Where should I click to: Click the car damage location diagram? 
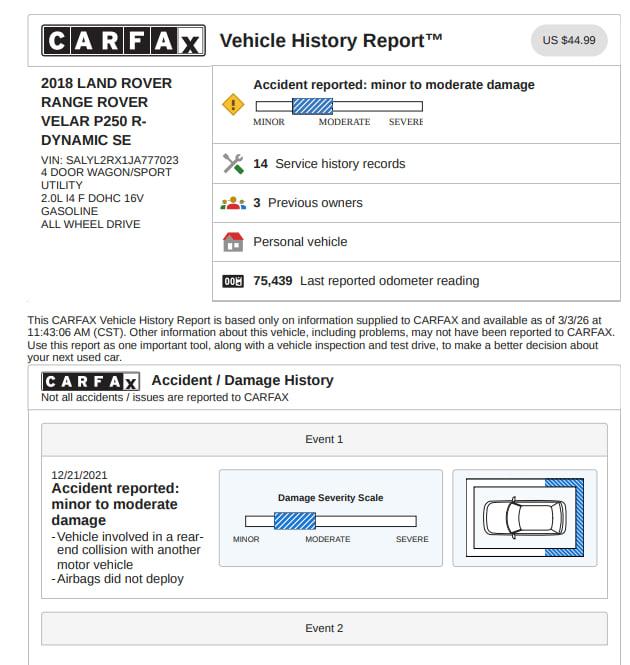[524, 518]
